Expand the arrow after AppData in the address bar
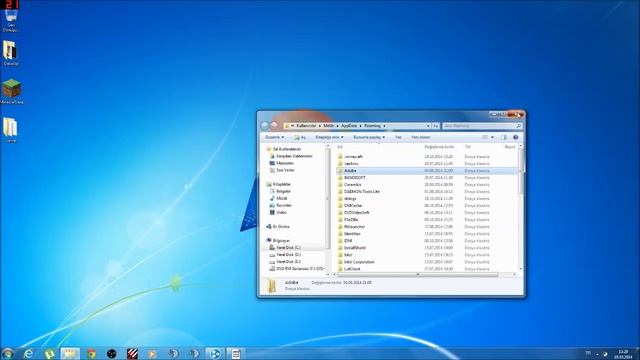This screenshot has height=360, width=640. click(360, 126)
